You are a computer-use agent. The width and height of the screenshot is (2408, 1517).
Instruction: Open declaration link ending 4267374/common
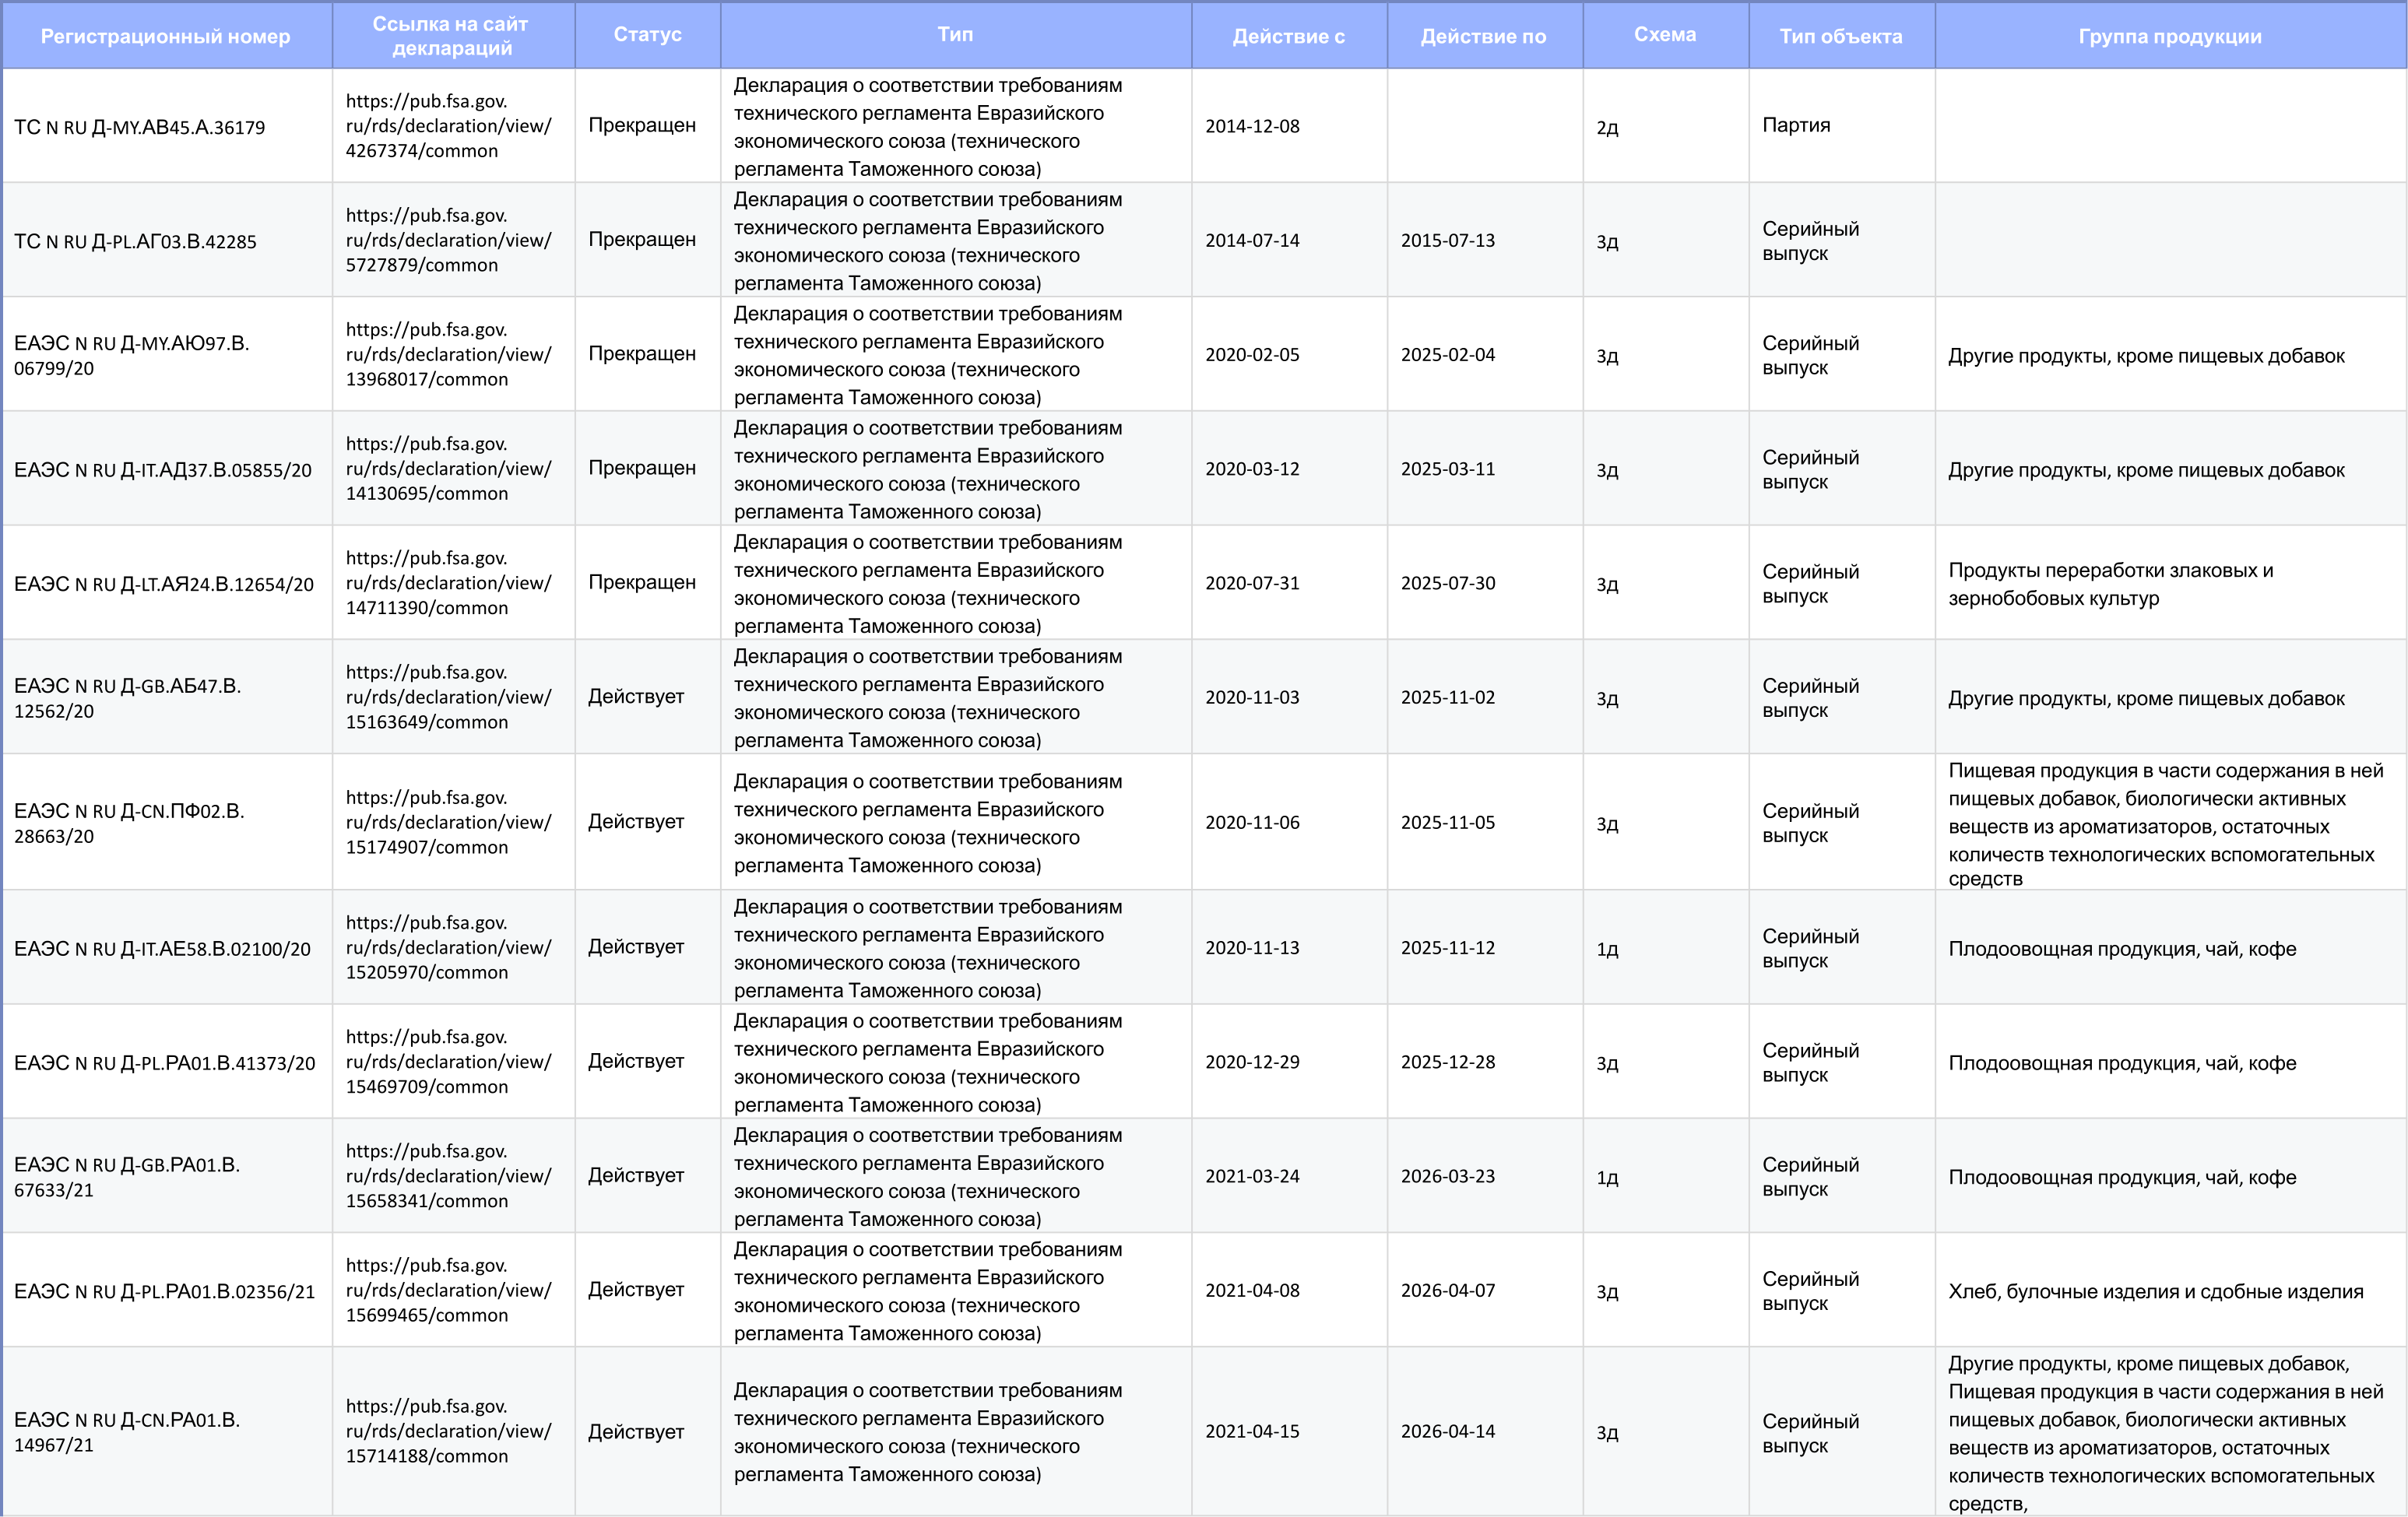click(x=448, y=126)
